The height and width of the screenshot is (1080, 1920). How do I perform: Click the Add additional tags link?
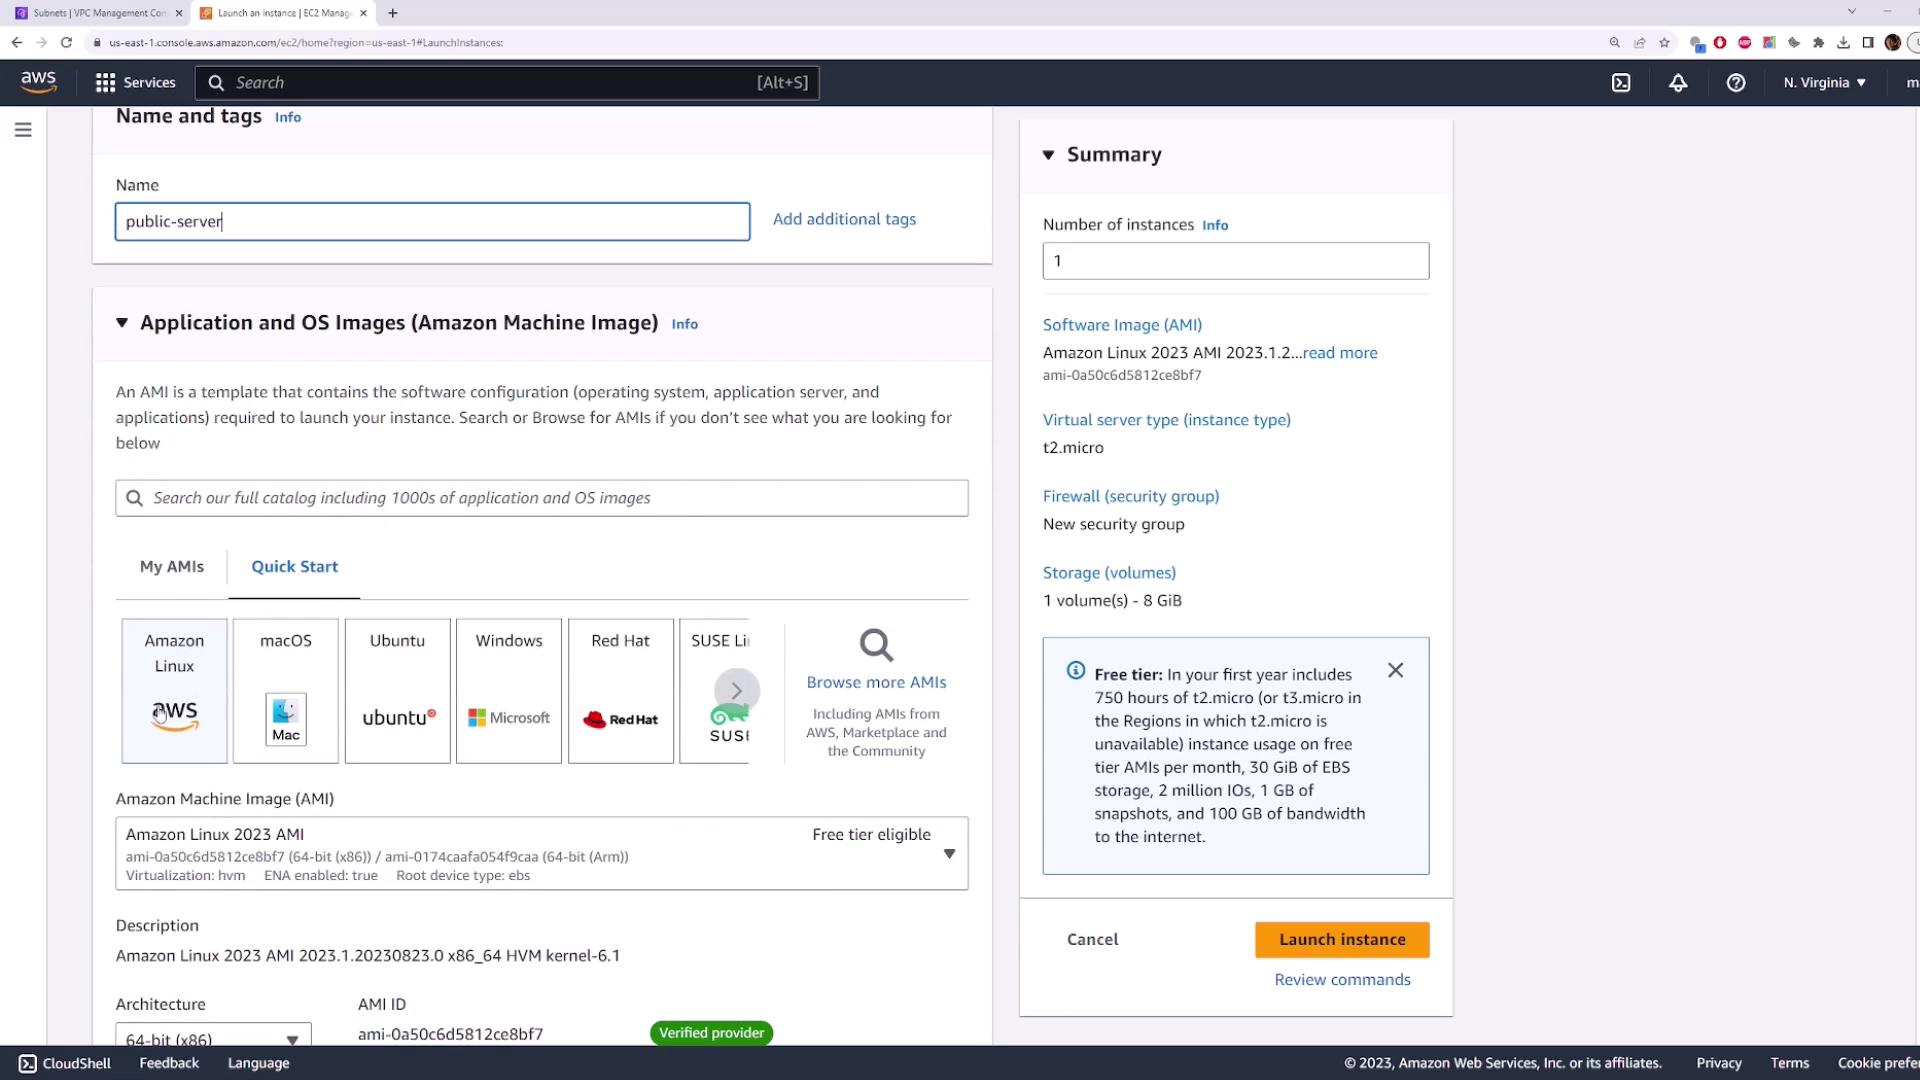pos(844,220)
